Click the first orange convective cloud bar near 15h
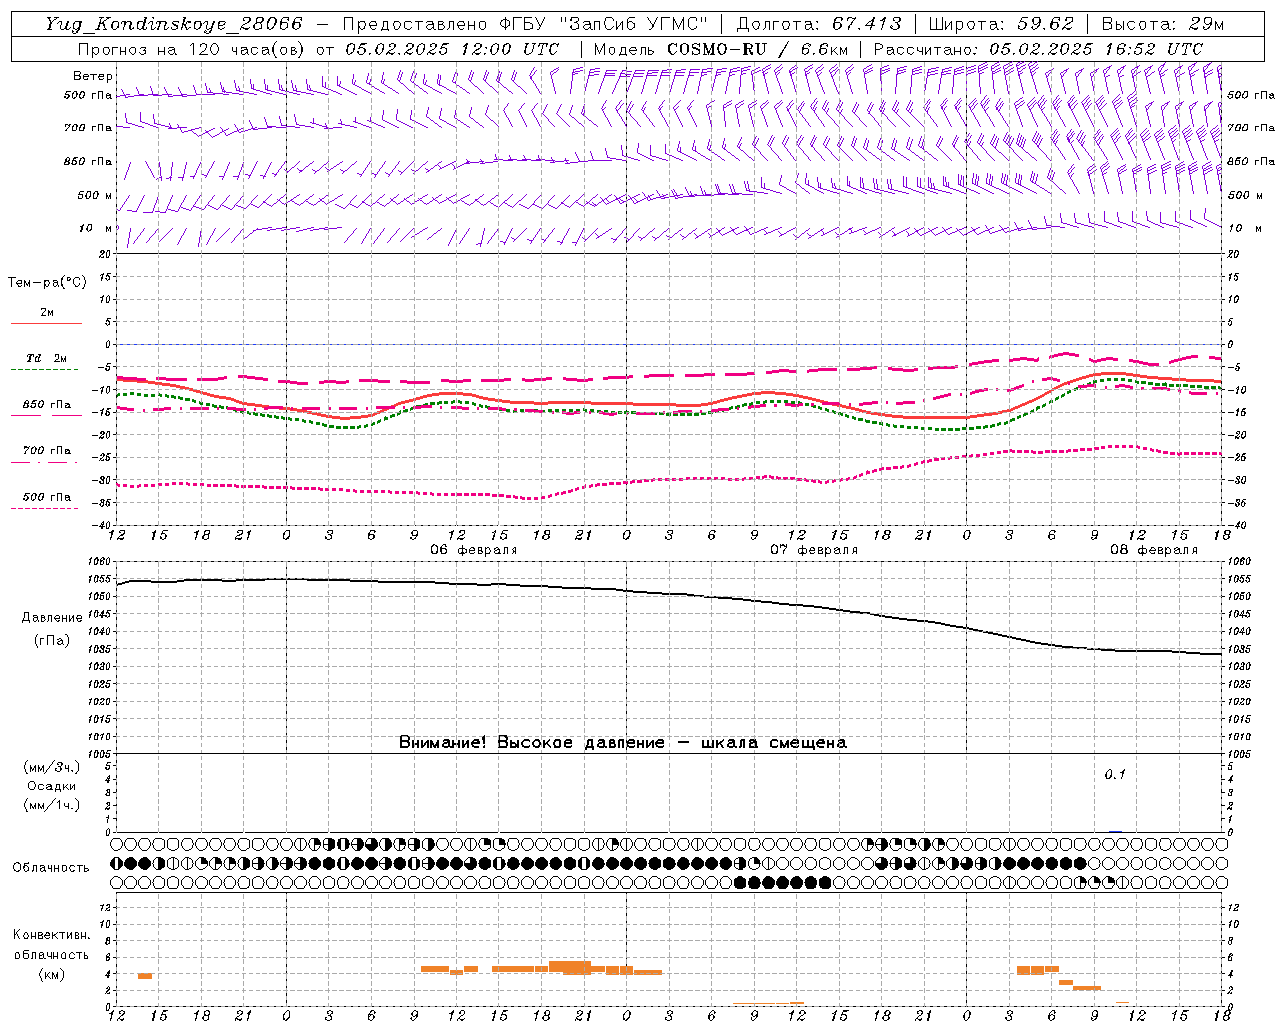Screen dimensions: 1280x1024 click(x=145, y=975)
